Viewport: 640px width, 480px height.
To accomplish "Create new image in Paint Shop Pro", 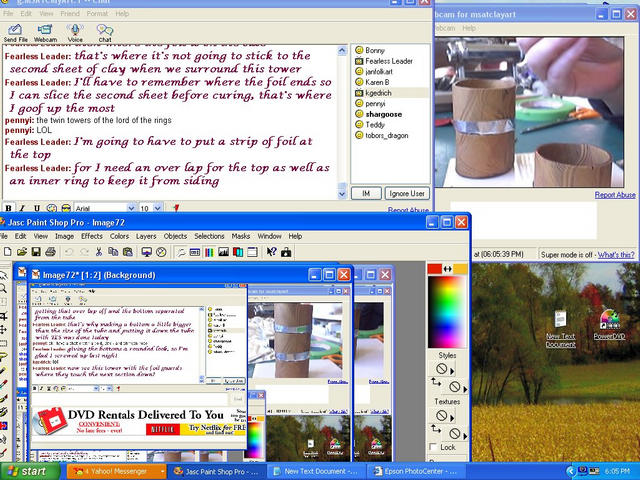I will click(7, 252).
